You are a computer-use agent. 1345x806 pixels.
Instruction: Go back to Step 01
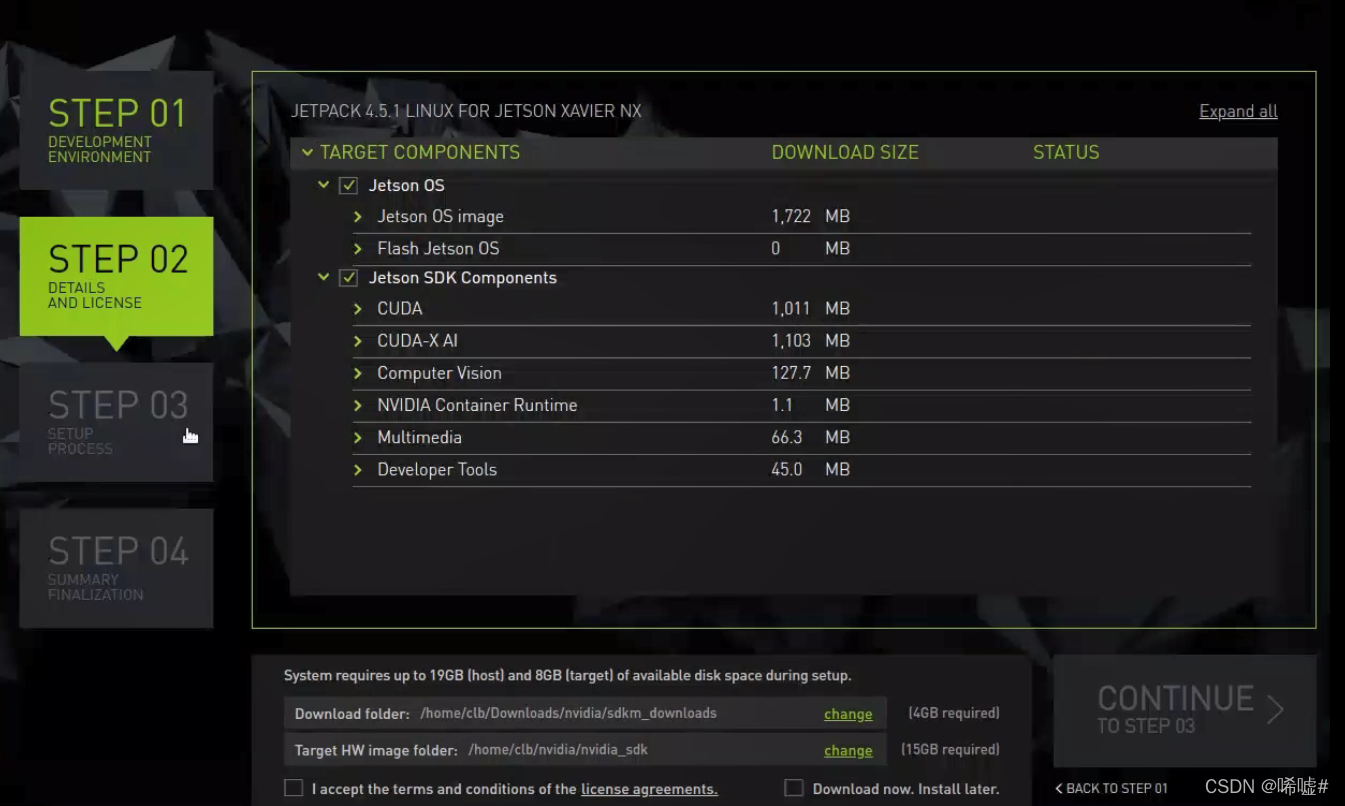click(1112, 788)
